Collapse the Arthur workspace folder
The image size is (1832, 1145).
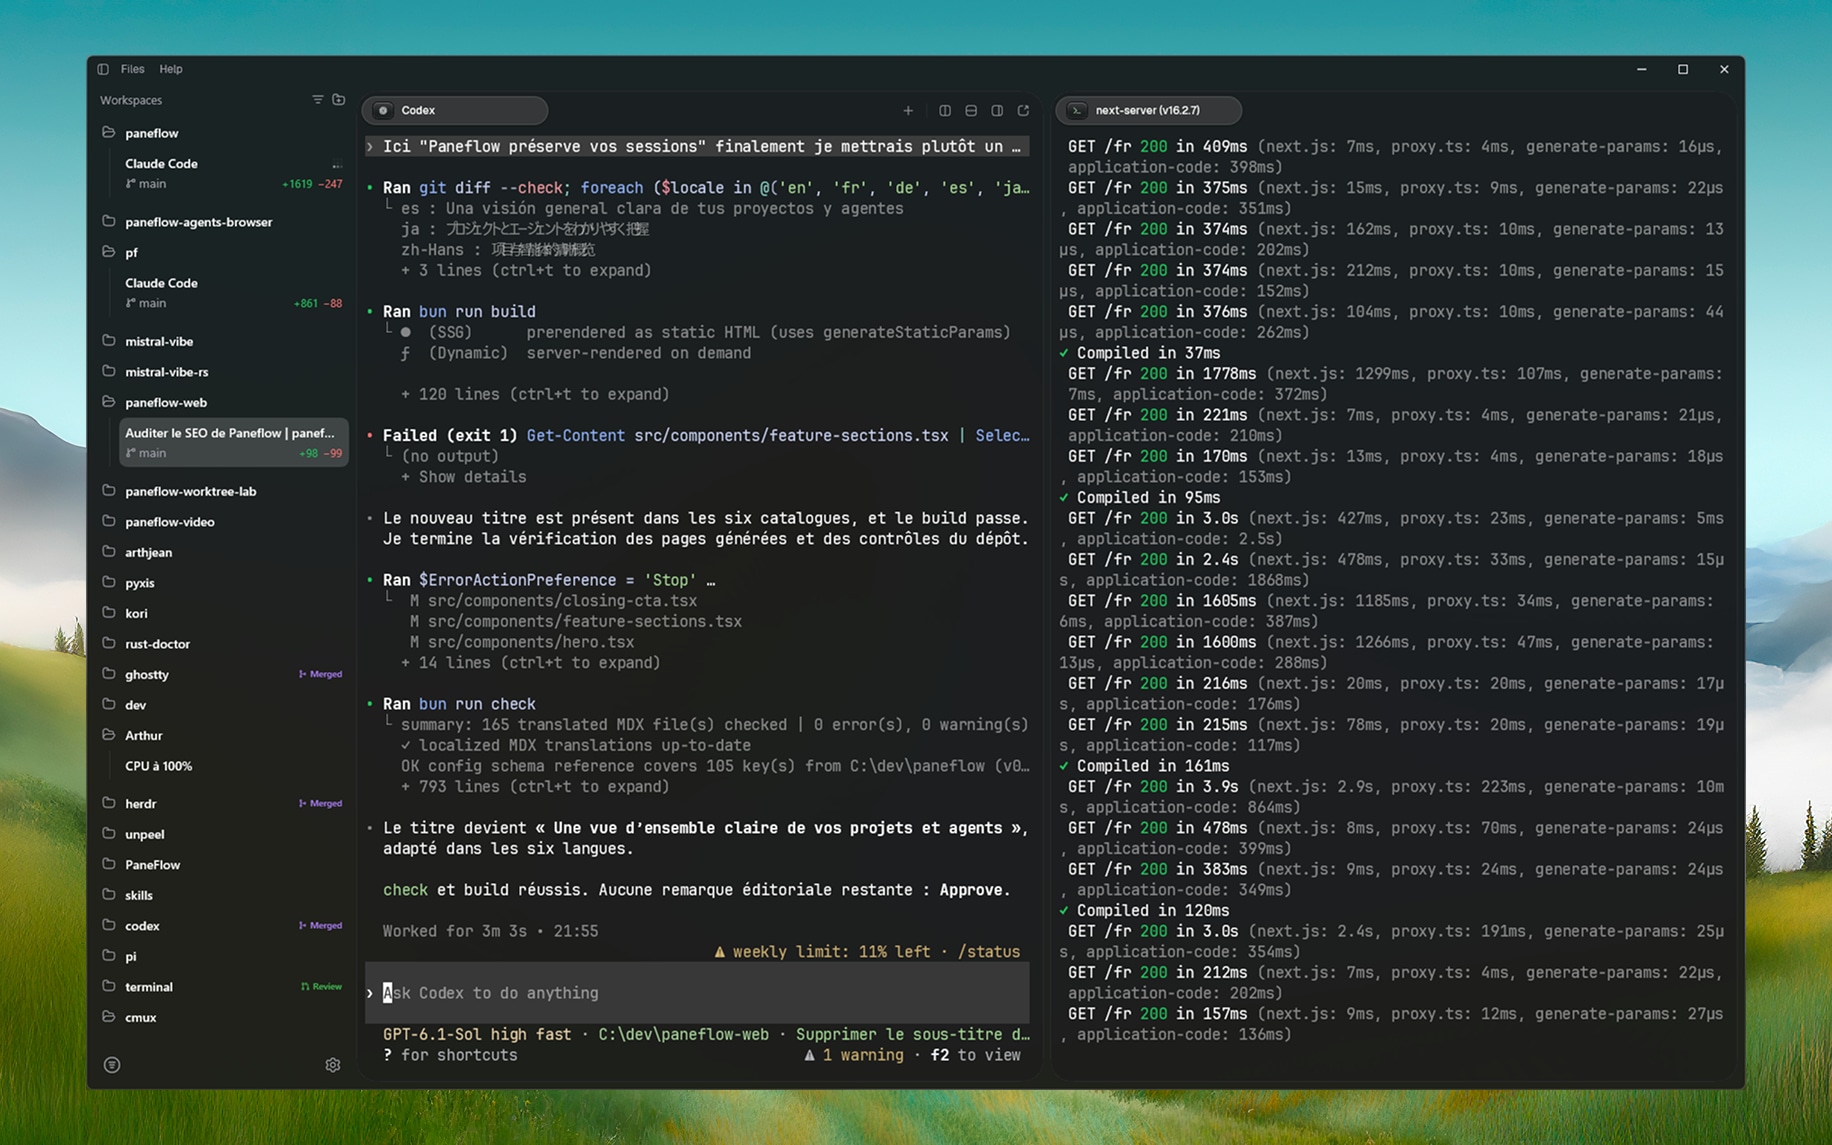click(x=108, y=735)
